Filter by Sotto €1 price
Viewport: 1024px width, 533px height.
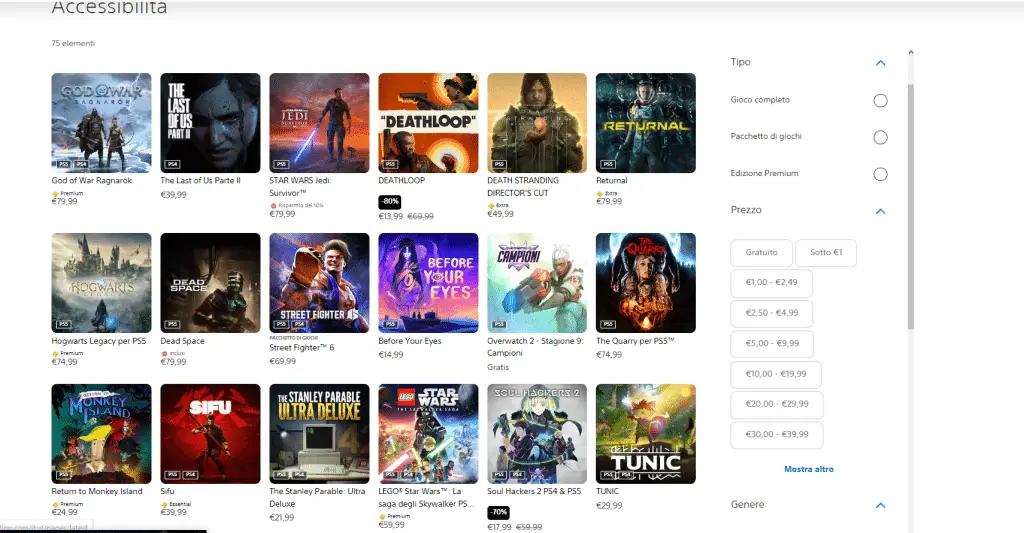826,253
